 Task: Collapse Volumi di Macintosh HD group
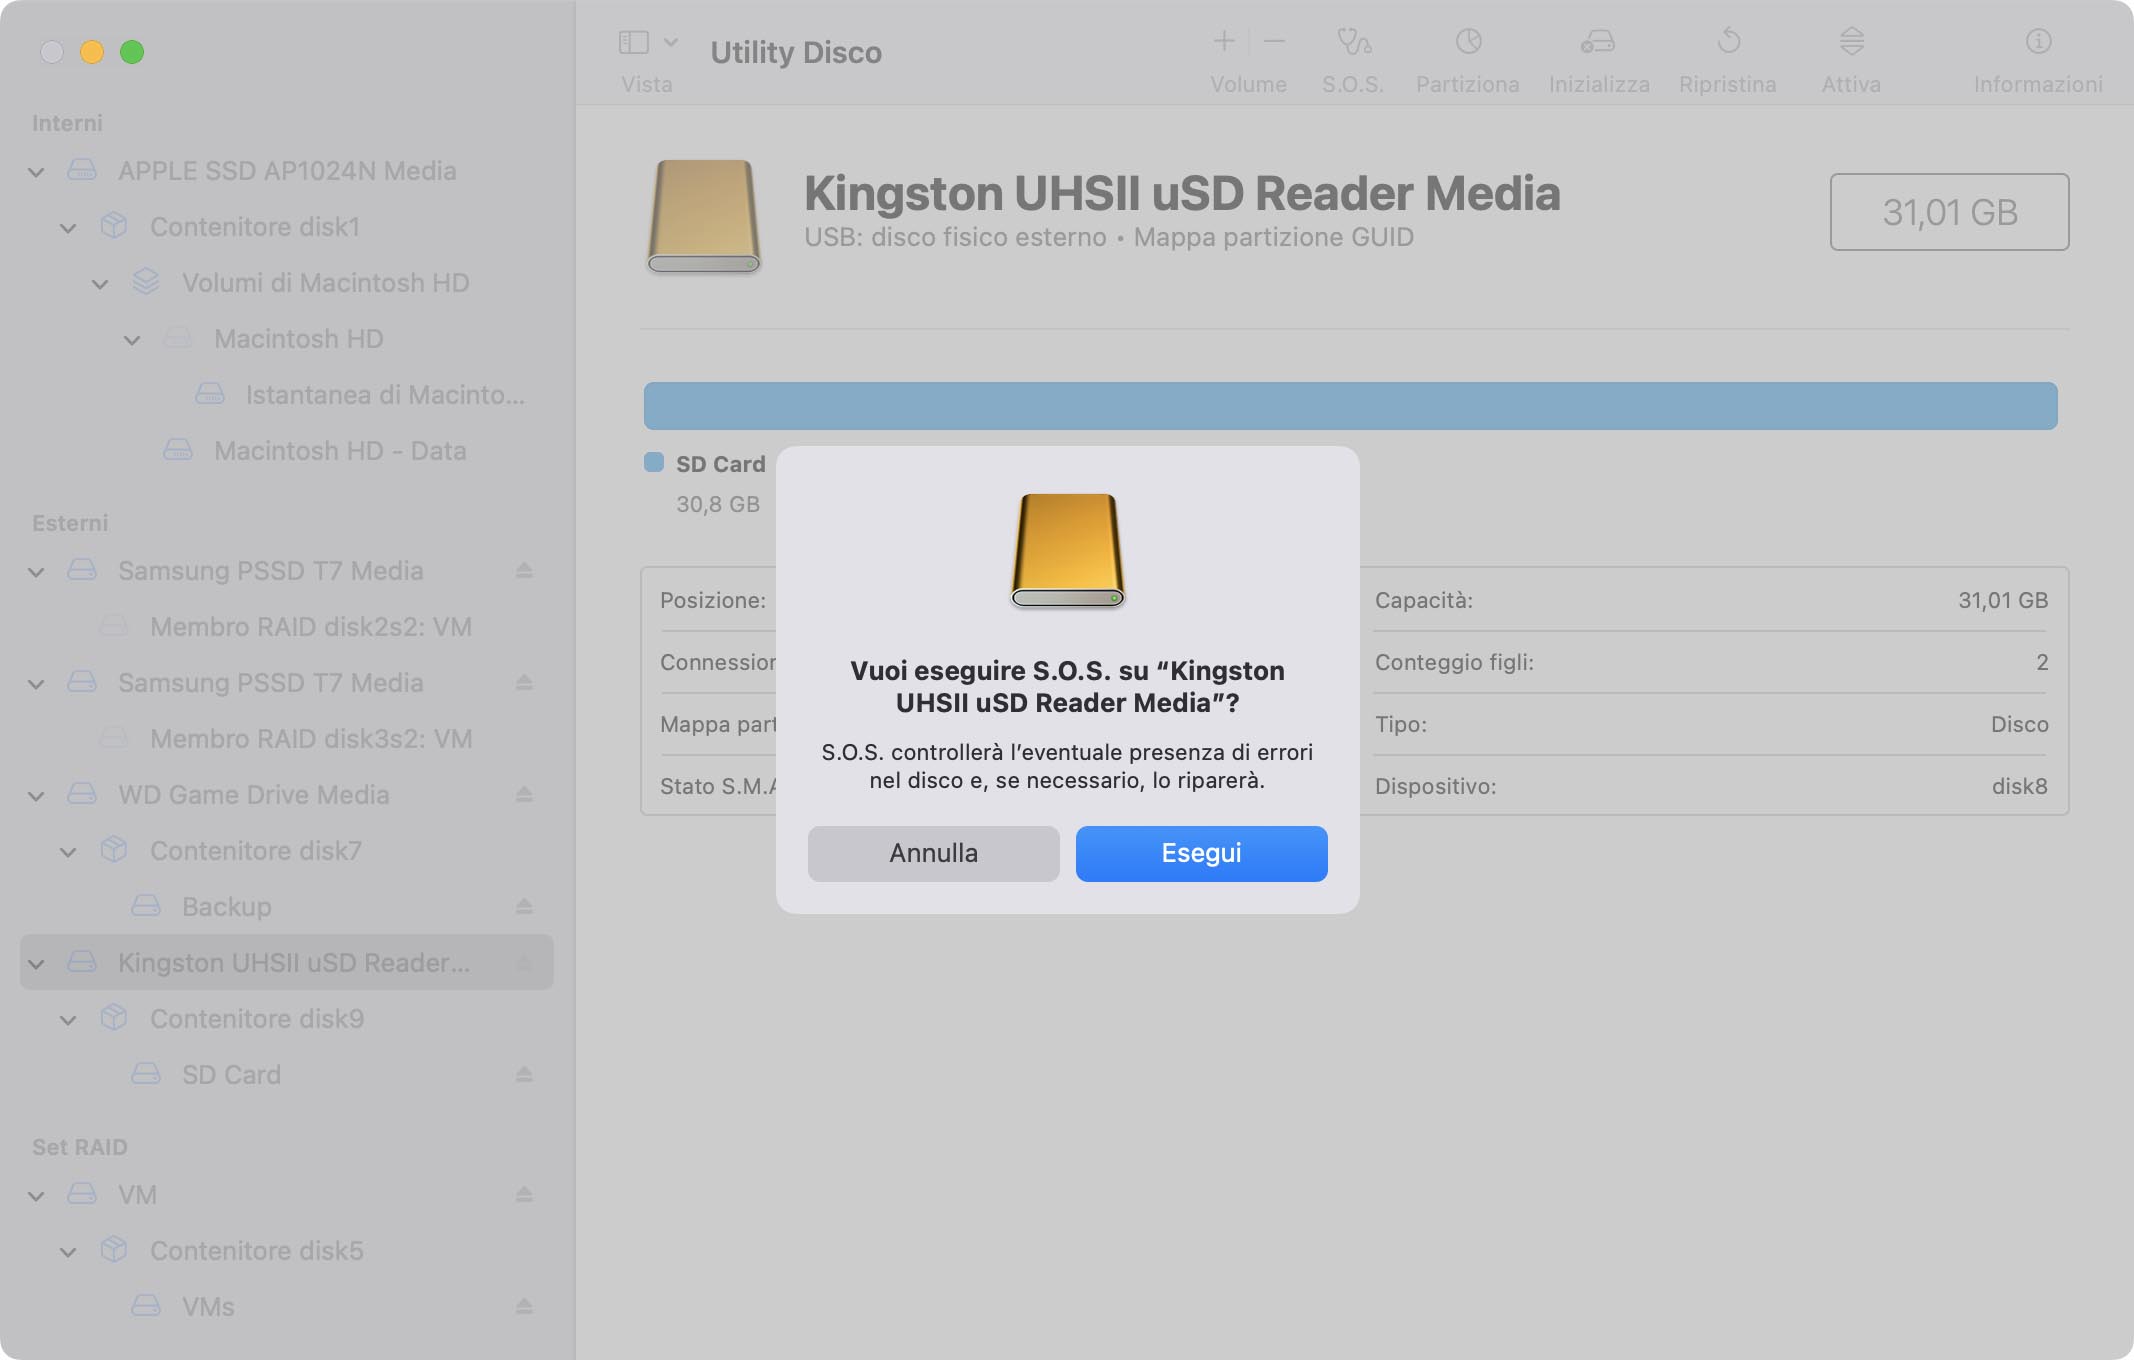(x=101, y=284)
